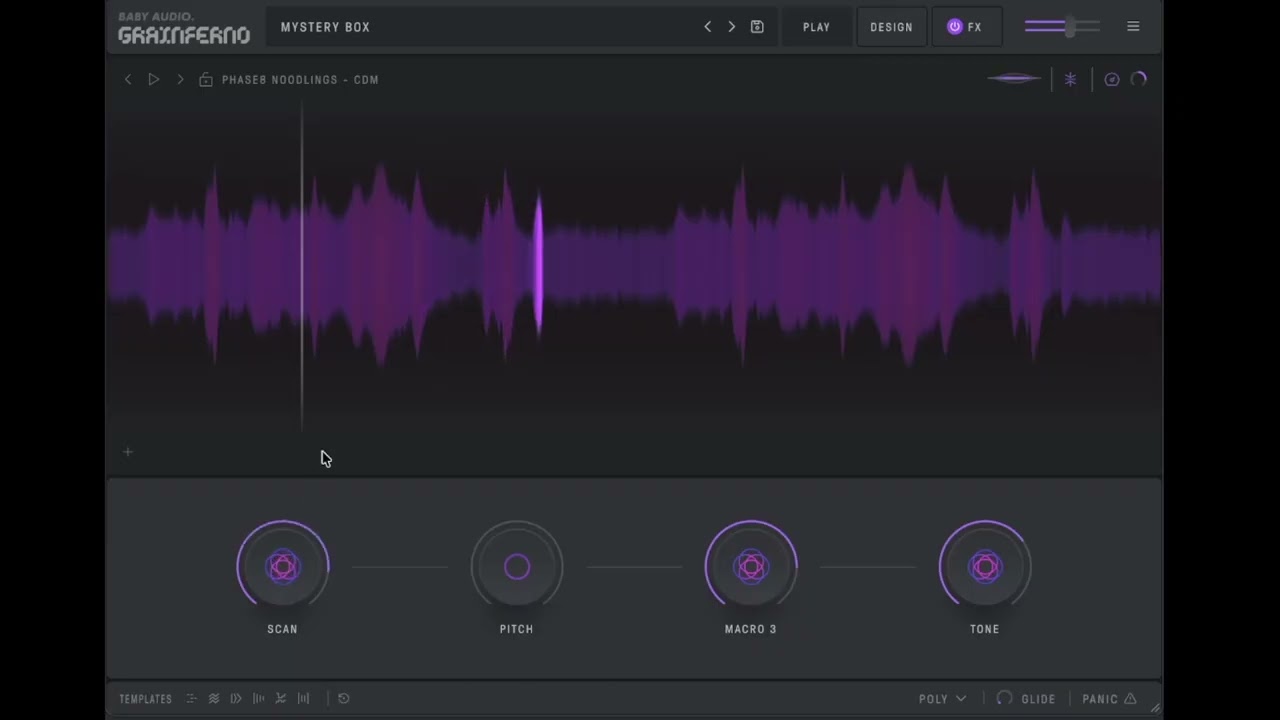Click the grain shape lens display
Viewport: 1280px width, 720px height.
click(x=1014, y=79)
